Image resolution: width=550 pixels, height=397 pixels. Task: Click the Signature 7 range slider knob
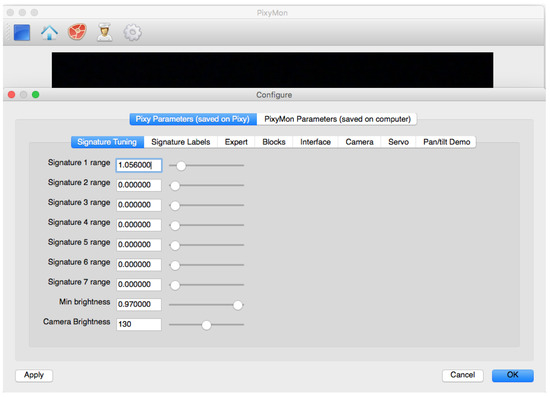(x=175, y=285)
